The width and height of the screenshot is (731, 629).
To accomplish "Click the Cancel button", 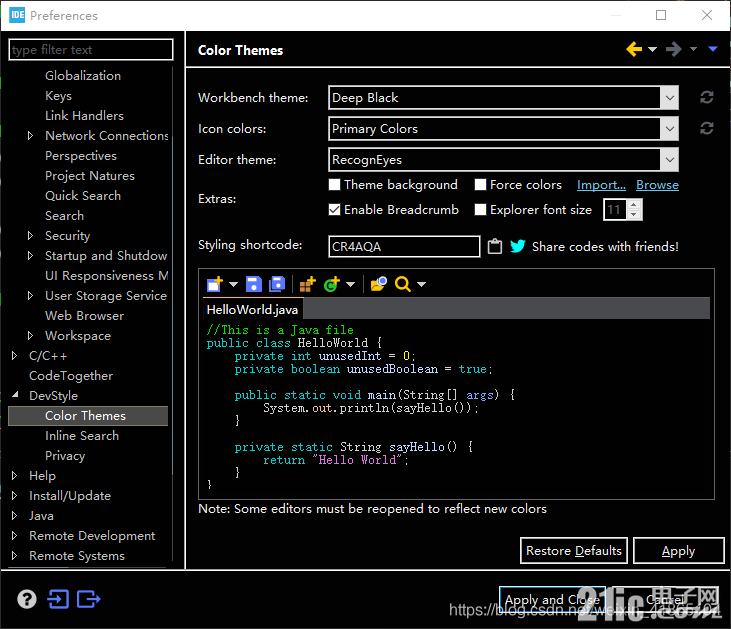I will (665, 599).
